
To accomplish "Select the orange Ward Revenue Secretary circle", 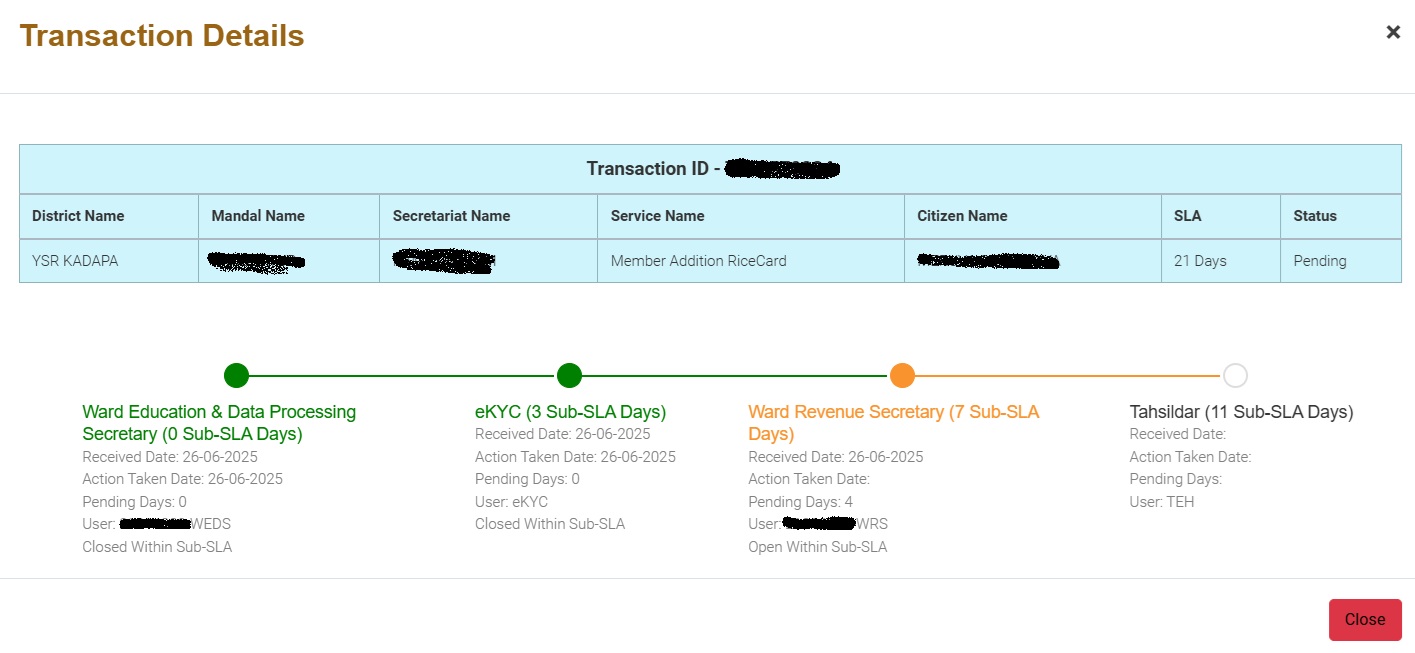I will pyautogui.click(x=902, y=376).
